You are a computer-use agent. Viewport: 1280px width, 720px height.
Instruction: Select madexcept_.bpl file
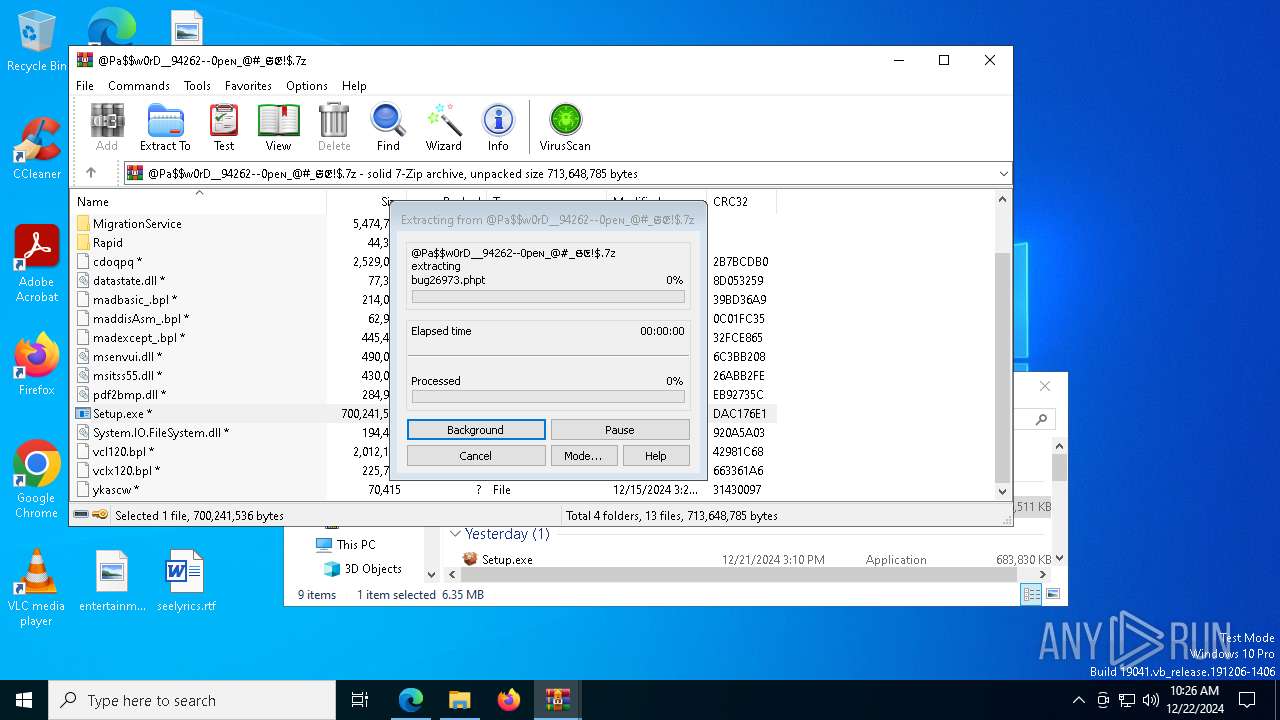pyautogui.click(x=139, y=338)
